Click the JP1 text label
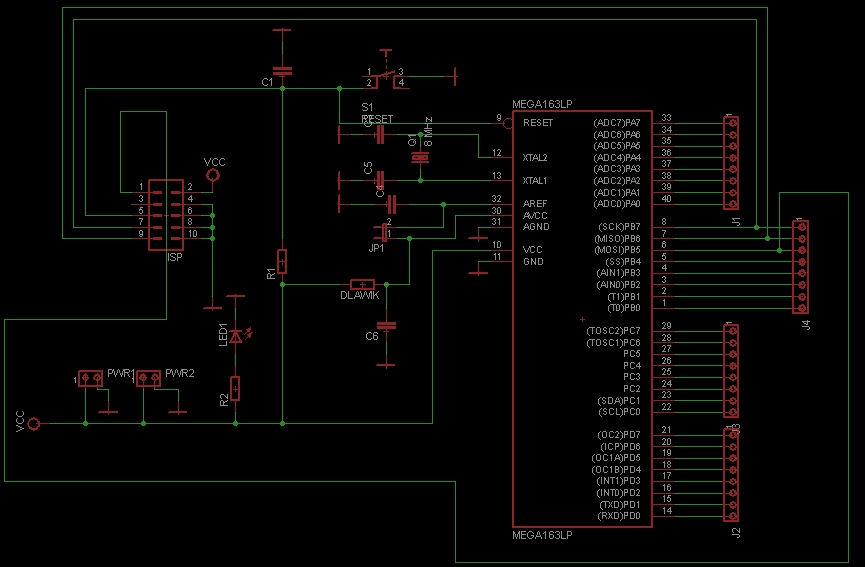865x567 pixels. coord(376,249)
